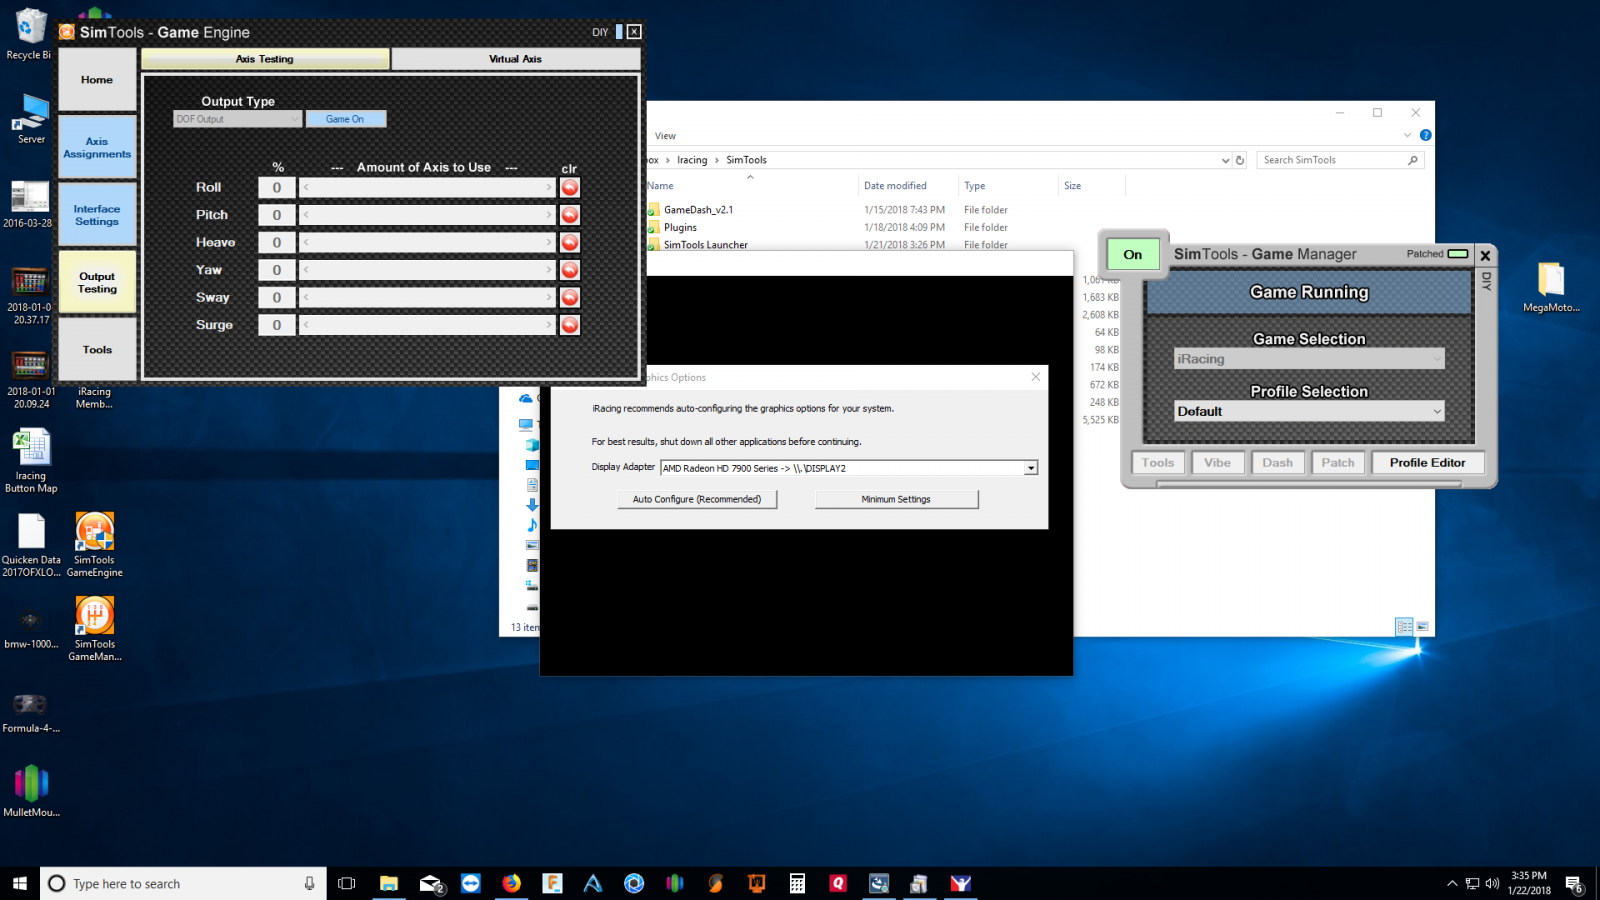Select the Plugins folder in Explorer

pyautogui.click(x=680, y=228)
